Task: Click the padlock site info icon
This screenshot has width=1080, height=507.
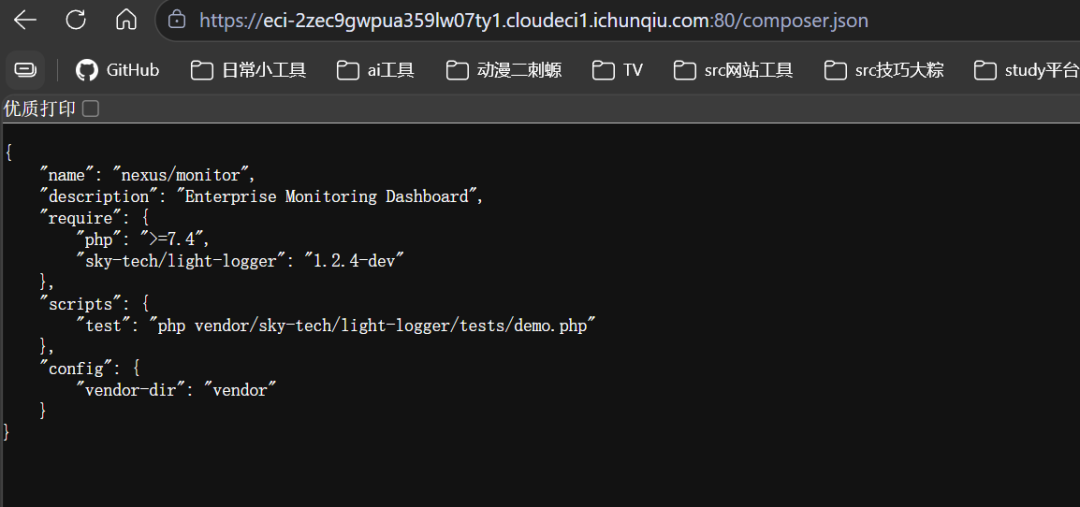Action: tap(177, 19)
